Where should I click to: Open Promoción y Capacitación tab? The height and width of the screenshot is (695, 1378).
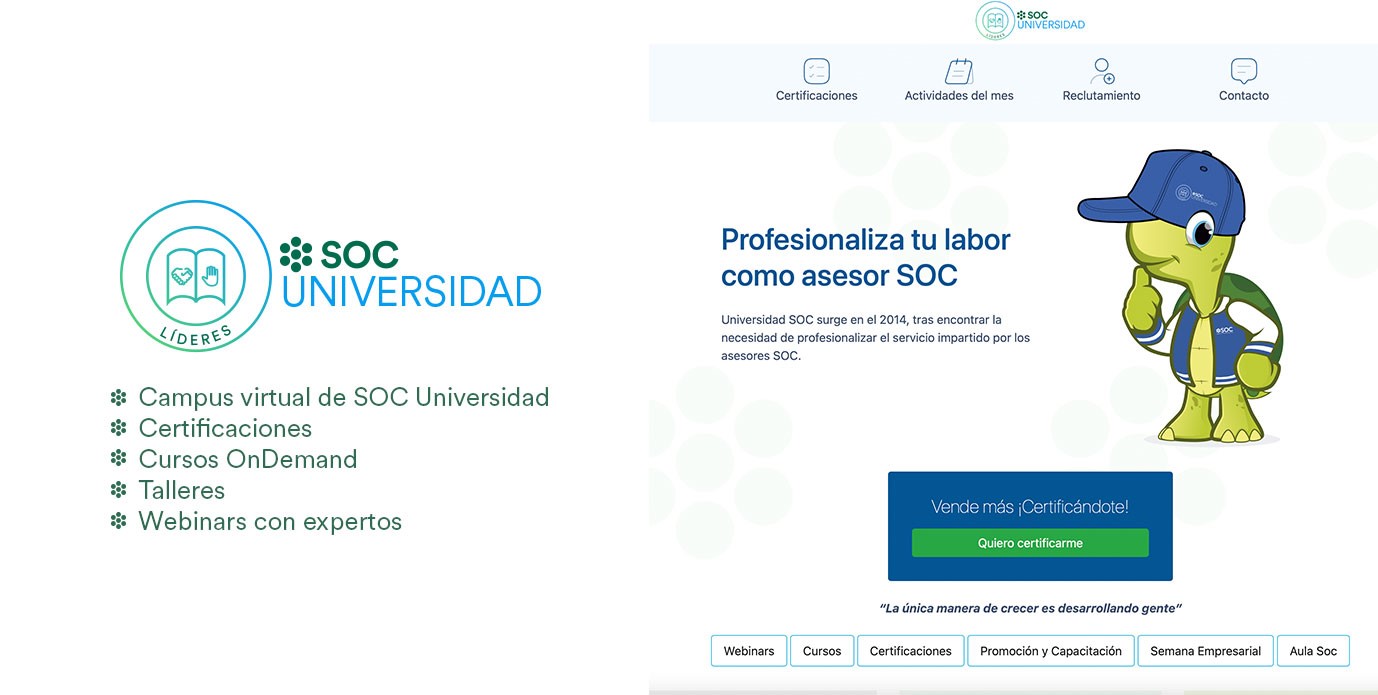[x=1051, y=651]
